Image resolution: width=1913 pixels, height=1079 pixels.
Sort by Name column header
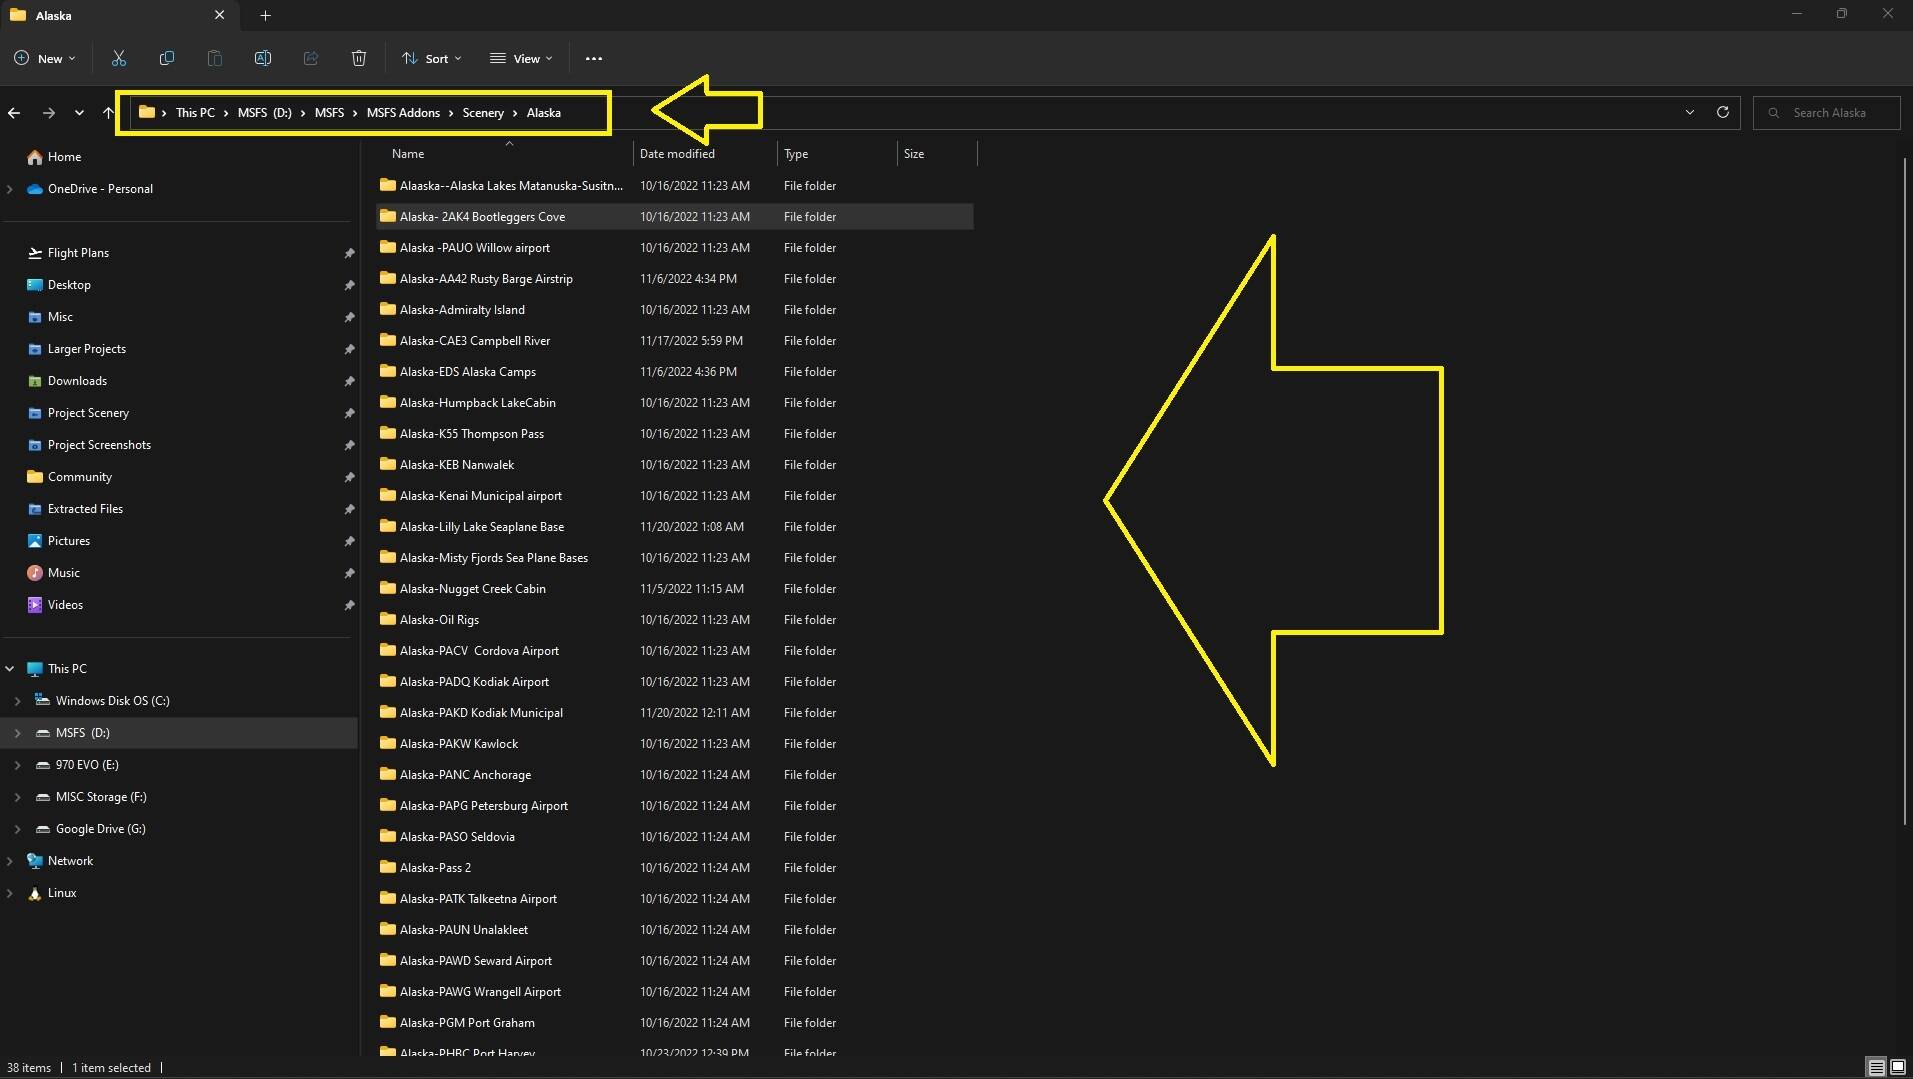pos(505,154)
